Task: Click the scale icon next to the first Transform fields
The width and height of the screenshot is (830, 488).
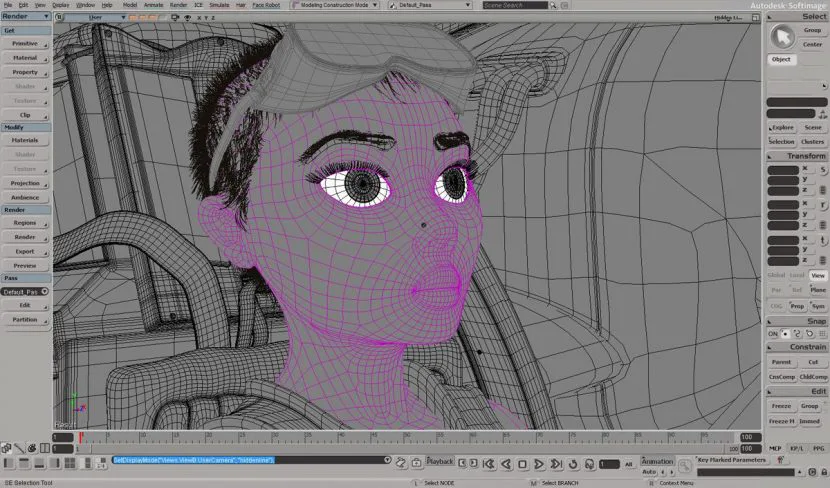Action: coord(823,170)
